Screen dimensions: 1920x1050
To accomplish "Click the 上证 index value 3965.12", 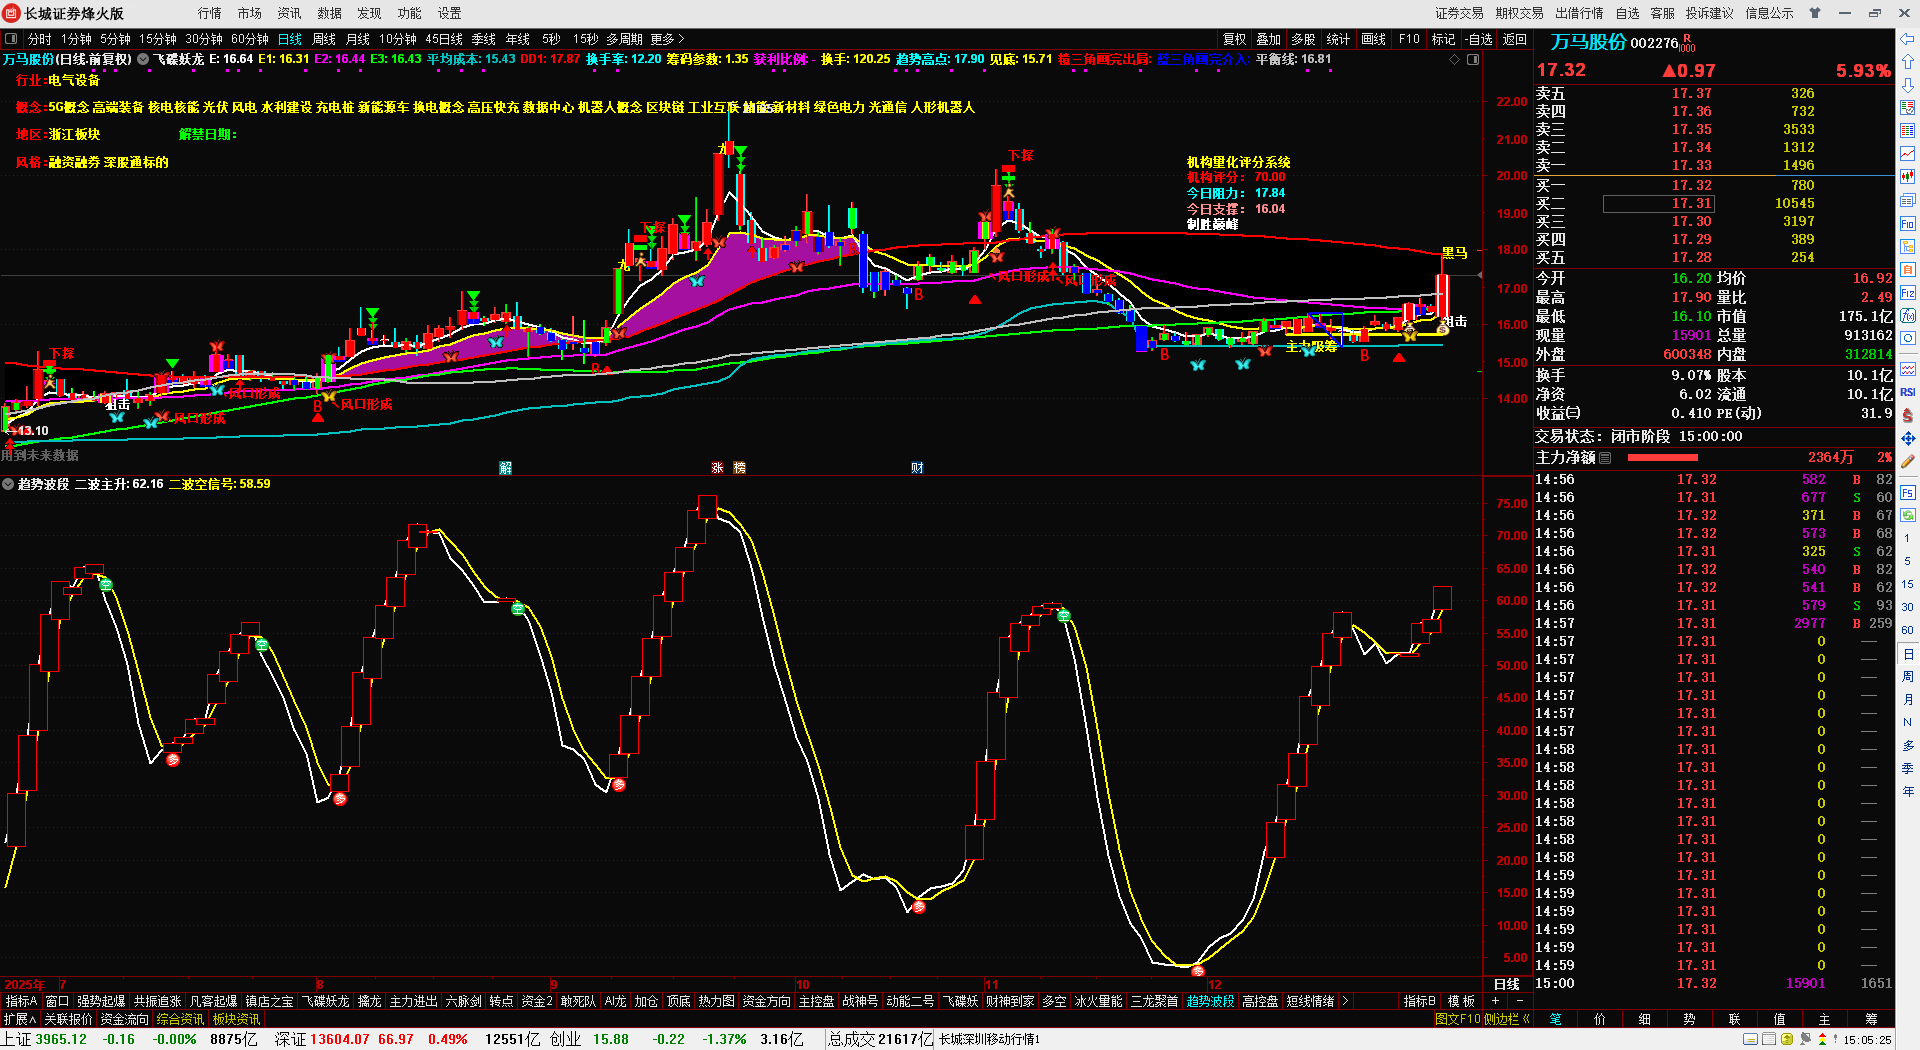I will pyautogui.click(x=61, y=1039).
